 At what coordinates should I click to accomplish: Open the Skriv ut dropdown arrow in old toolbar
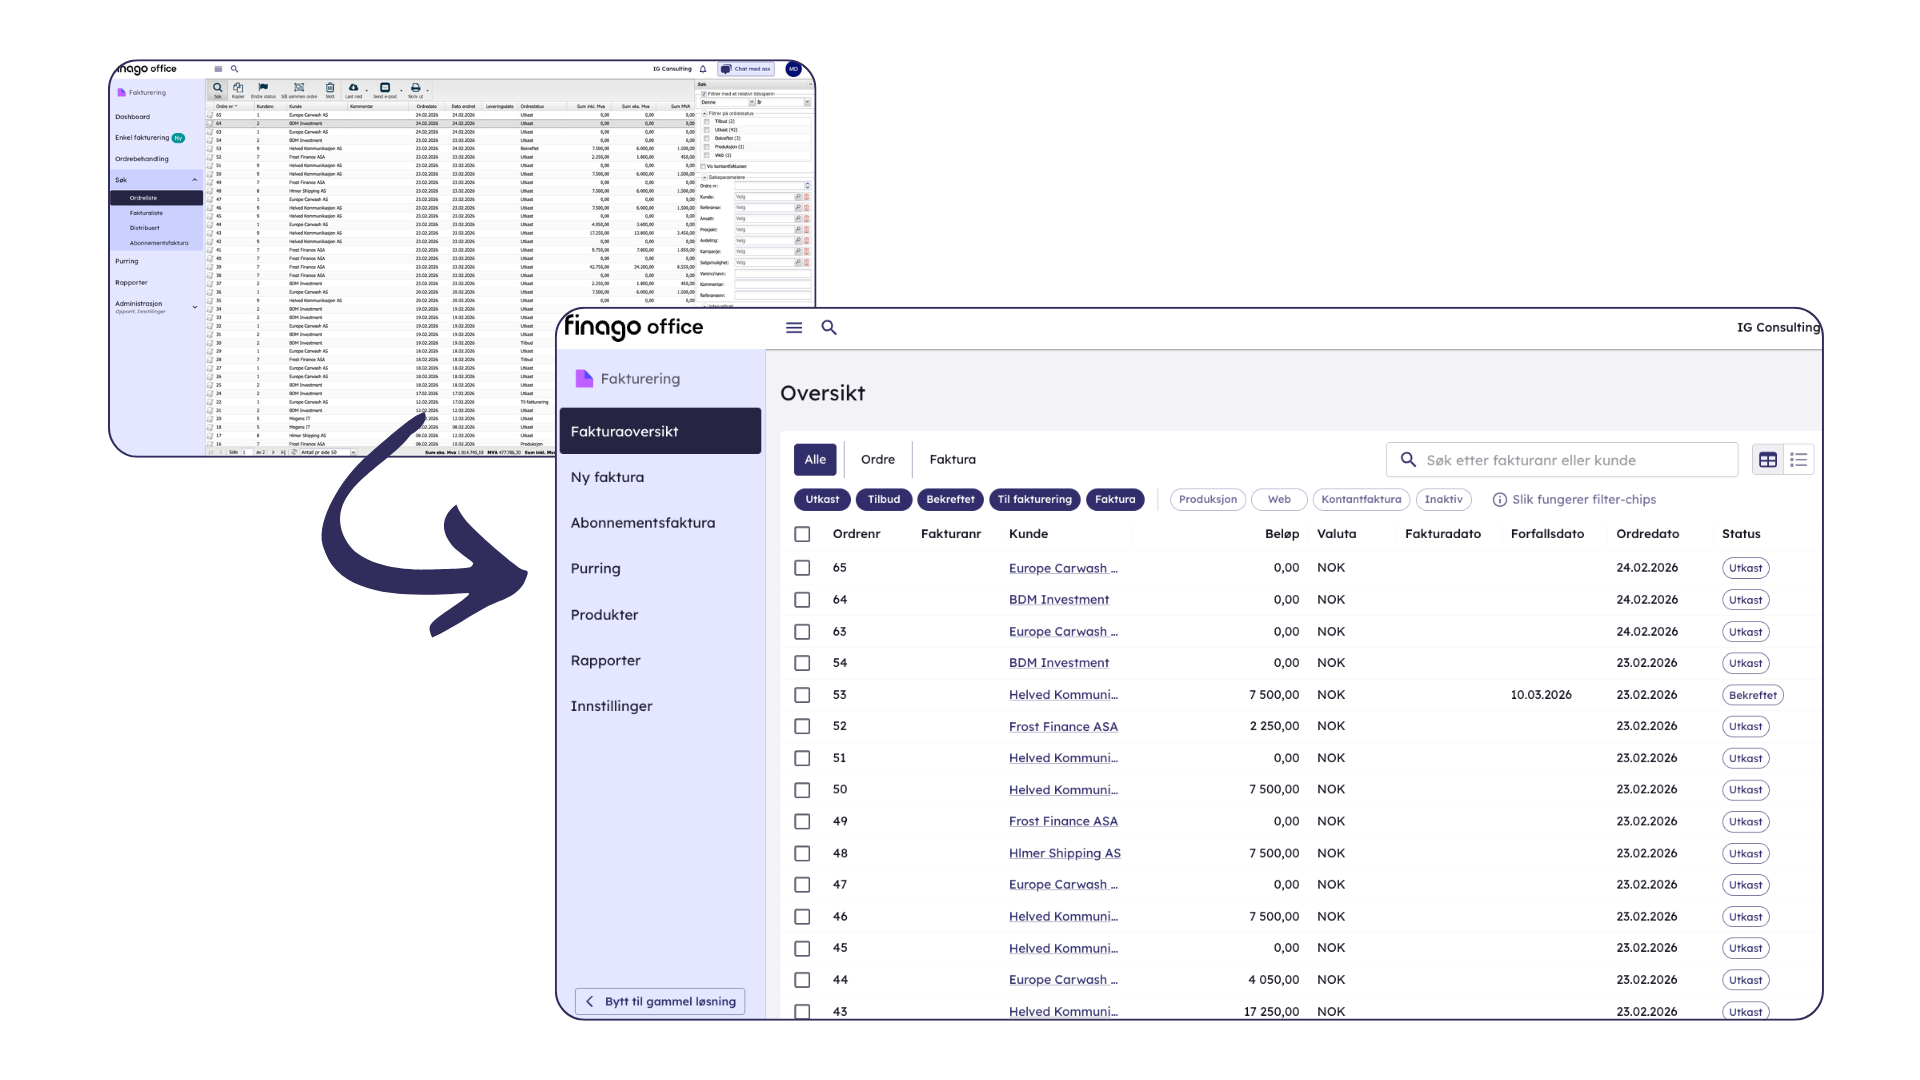(426, 90)
